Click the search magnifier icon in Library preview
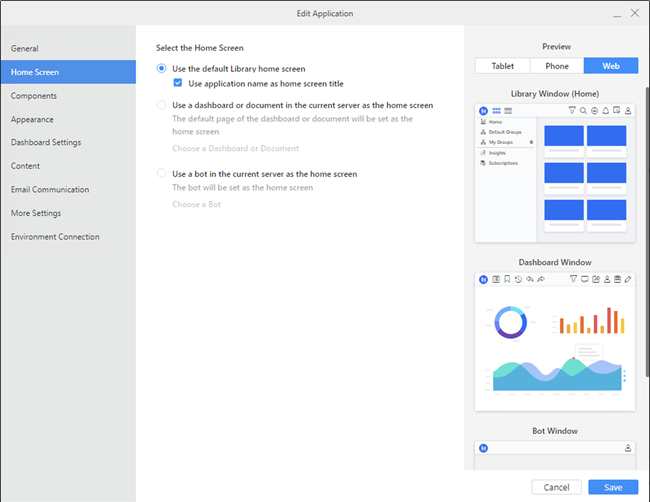Viewport: 650px width, 502px height. point(583,110)
